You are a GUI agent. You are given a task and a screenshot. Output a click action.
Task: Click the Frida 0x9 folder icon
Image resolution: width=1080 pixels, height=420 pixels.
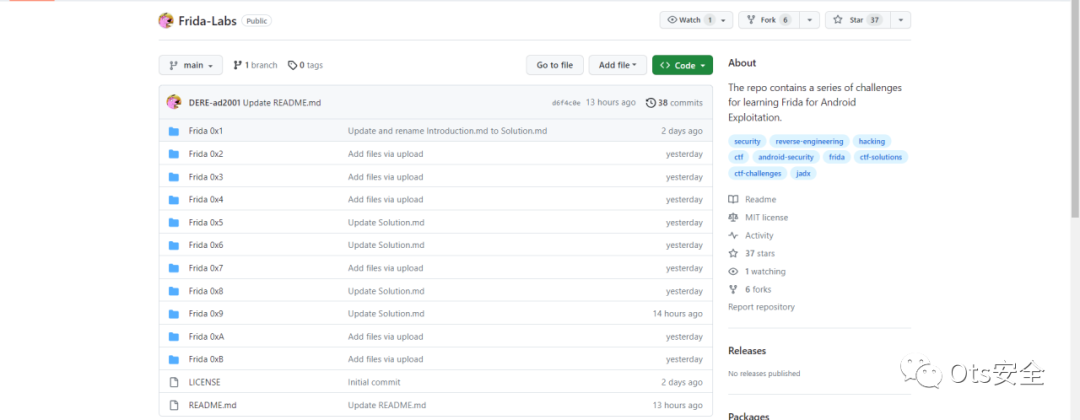174,314
